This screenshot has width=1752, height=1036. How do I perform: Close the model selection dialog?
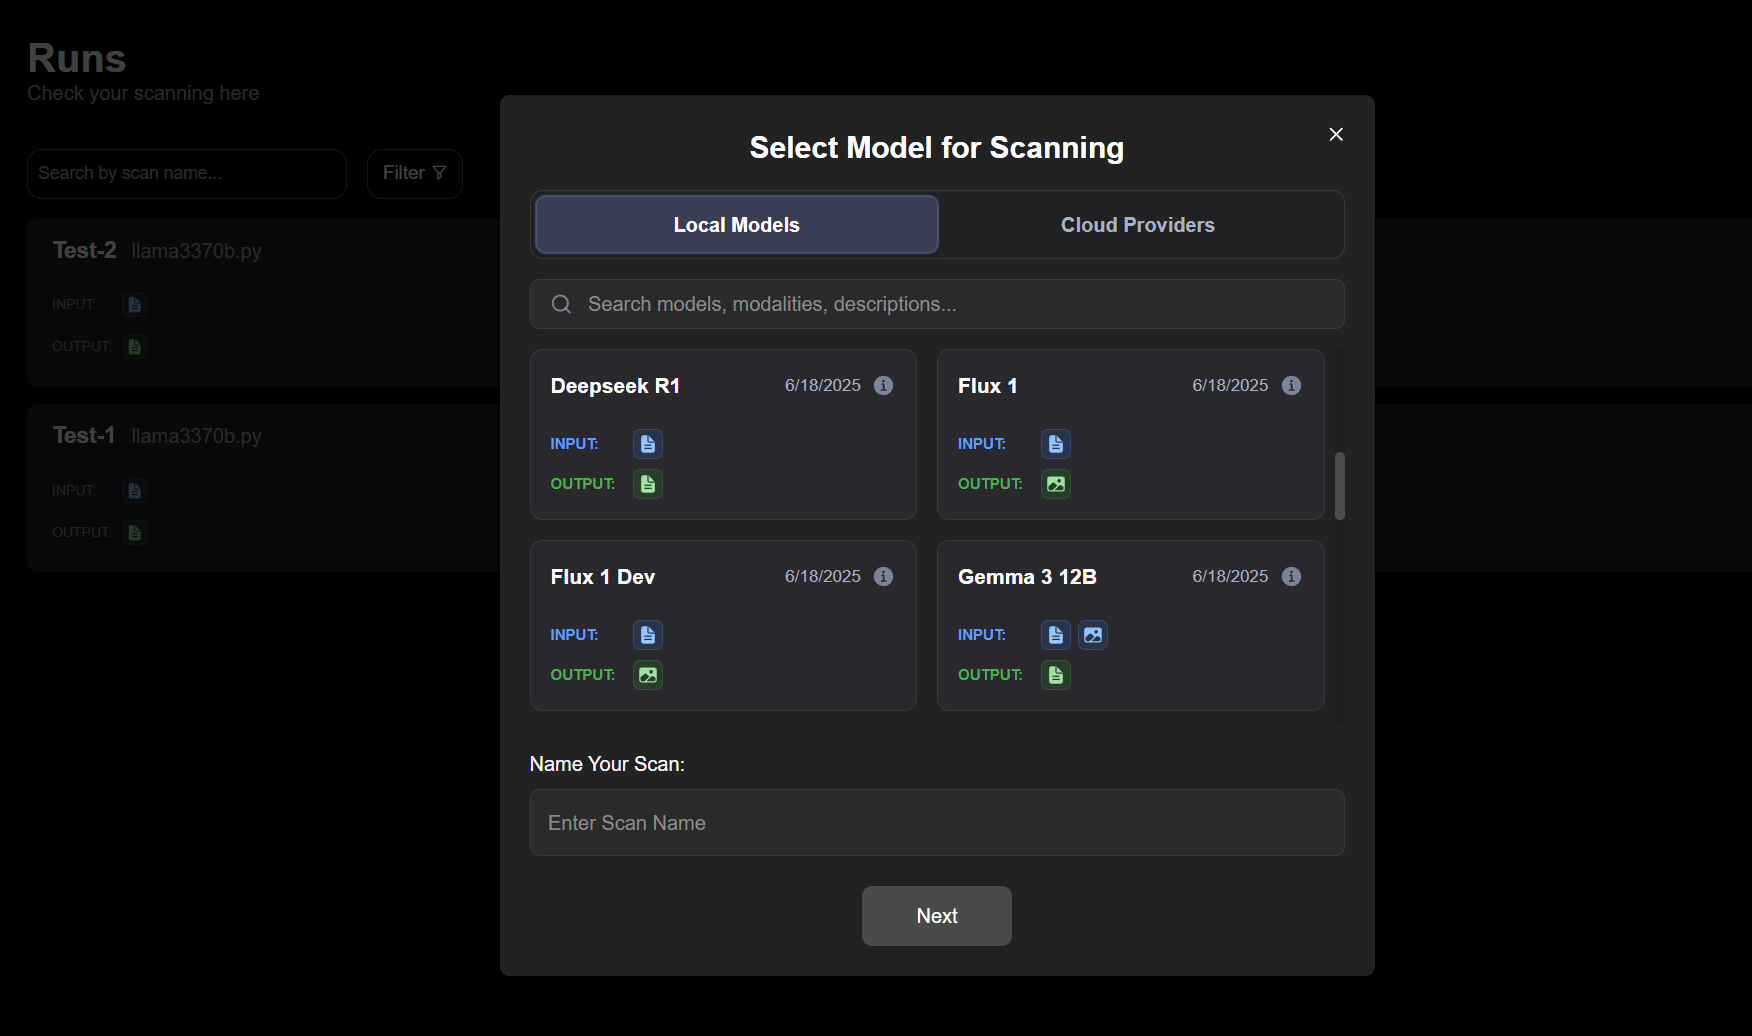[x=1336, y=133]
